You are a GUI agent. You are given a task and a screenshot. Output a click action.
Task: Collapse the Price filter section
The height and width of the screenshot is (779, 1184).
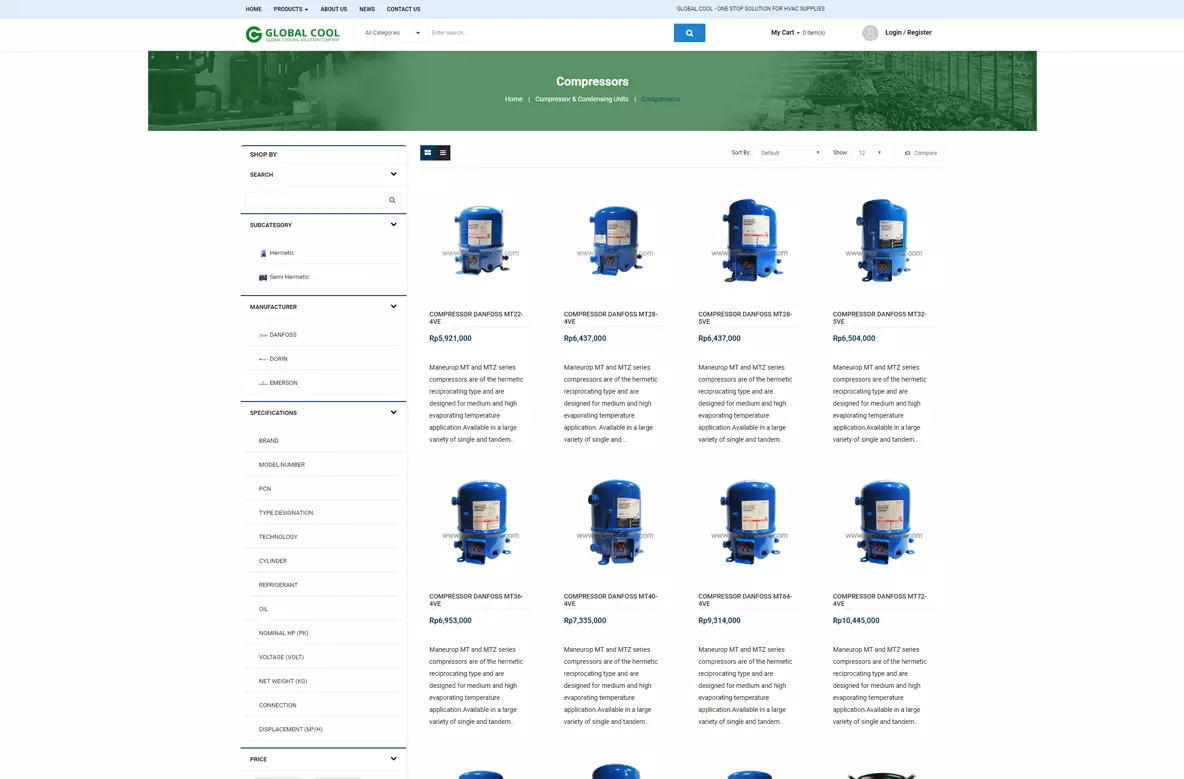click(393, 759)
